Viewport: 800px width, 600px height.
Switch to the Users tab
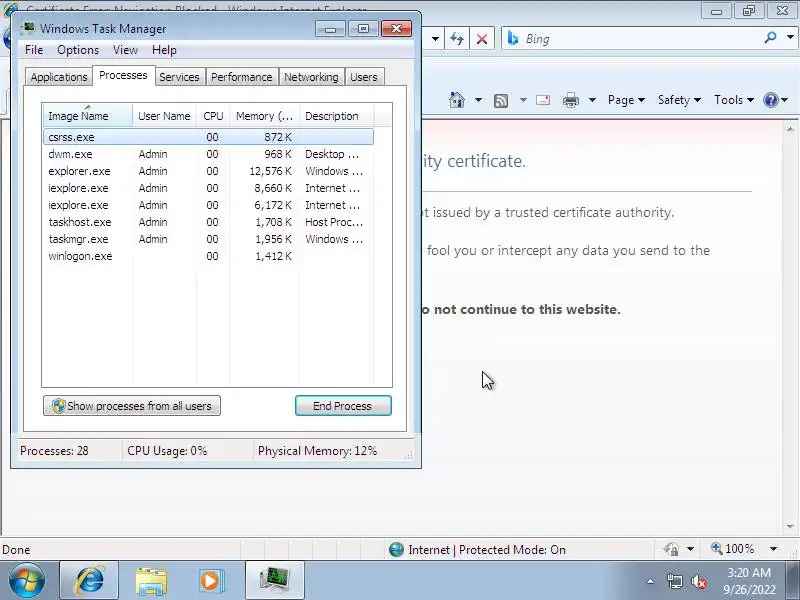click(x=364, y=77)
